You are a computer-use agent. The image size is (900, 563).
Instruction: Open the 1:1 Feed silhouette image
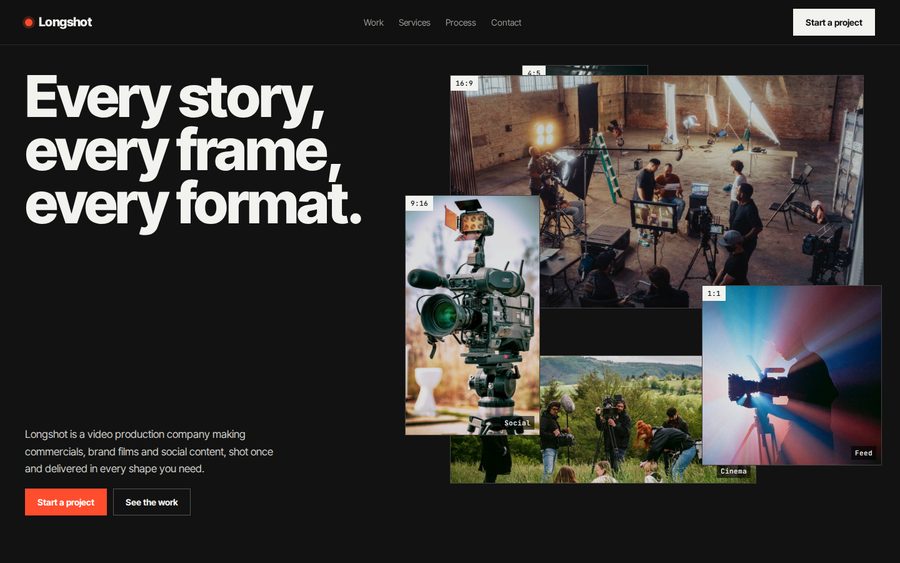point(792,375)
